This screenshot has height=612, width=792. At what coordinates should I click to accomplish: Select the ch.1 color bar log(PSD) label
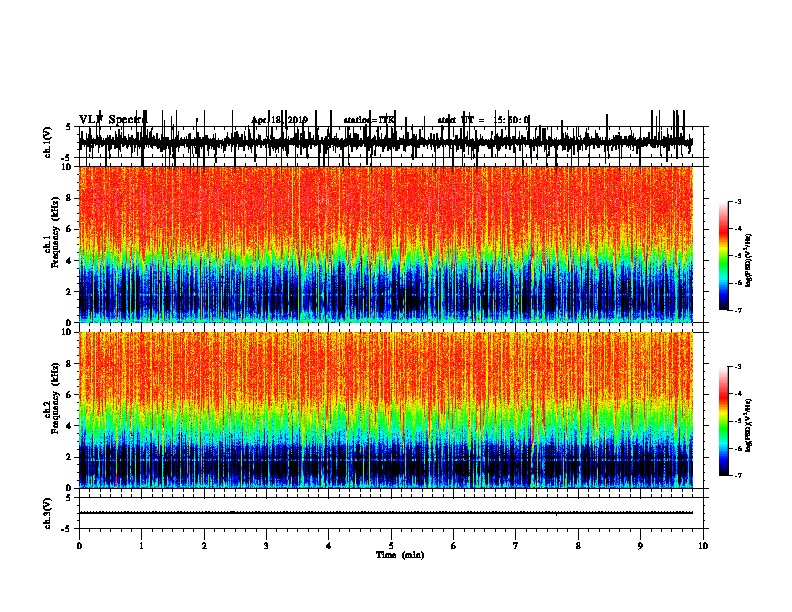pyautogui.click(x=749, y=260)
